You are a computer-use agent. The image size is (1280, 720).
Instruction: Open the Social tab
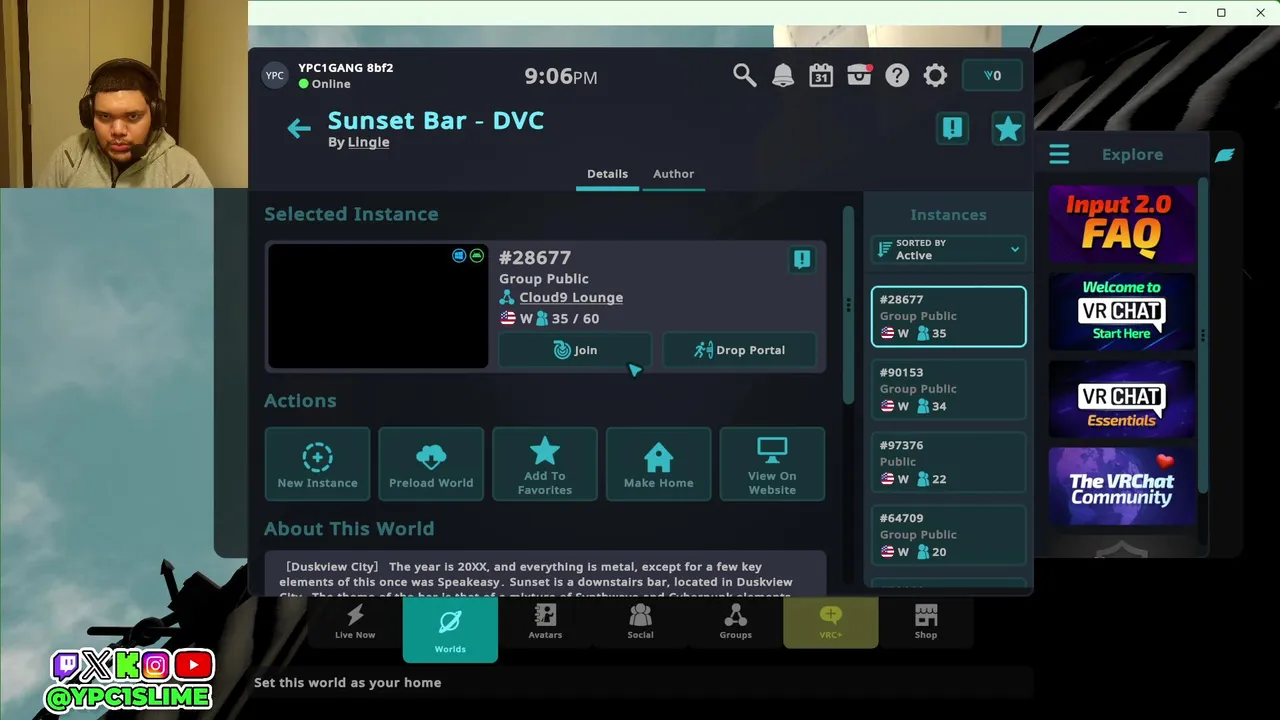click(640, 622)
